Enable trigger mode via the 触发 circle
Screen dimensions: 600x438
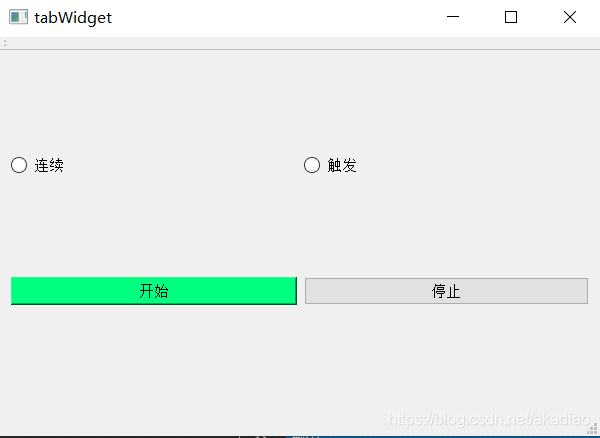tap(312, 165)
